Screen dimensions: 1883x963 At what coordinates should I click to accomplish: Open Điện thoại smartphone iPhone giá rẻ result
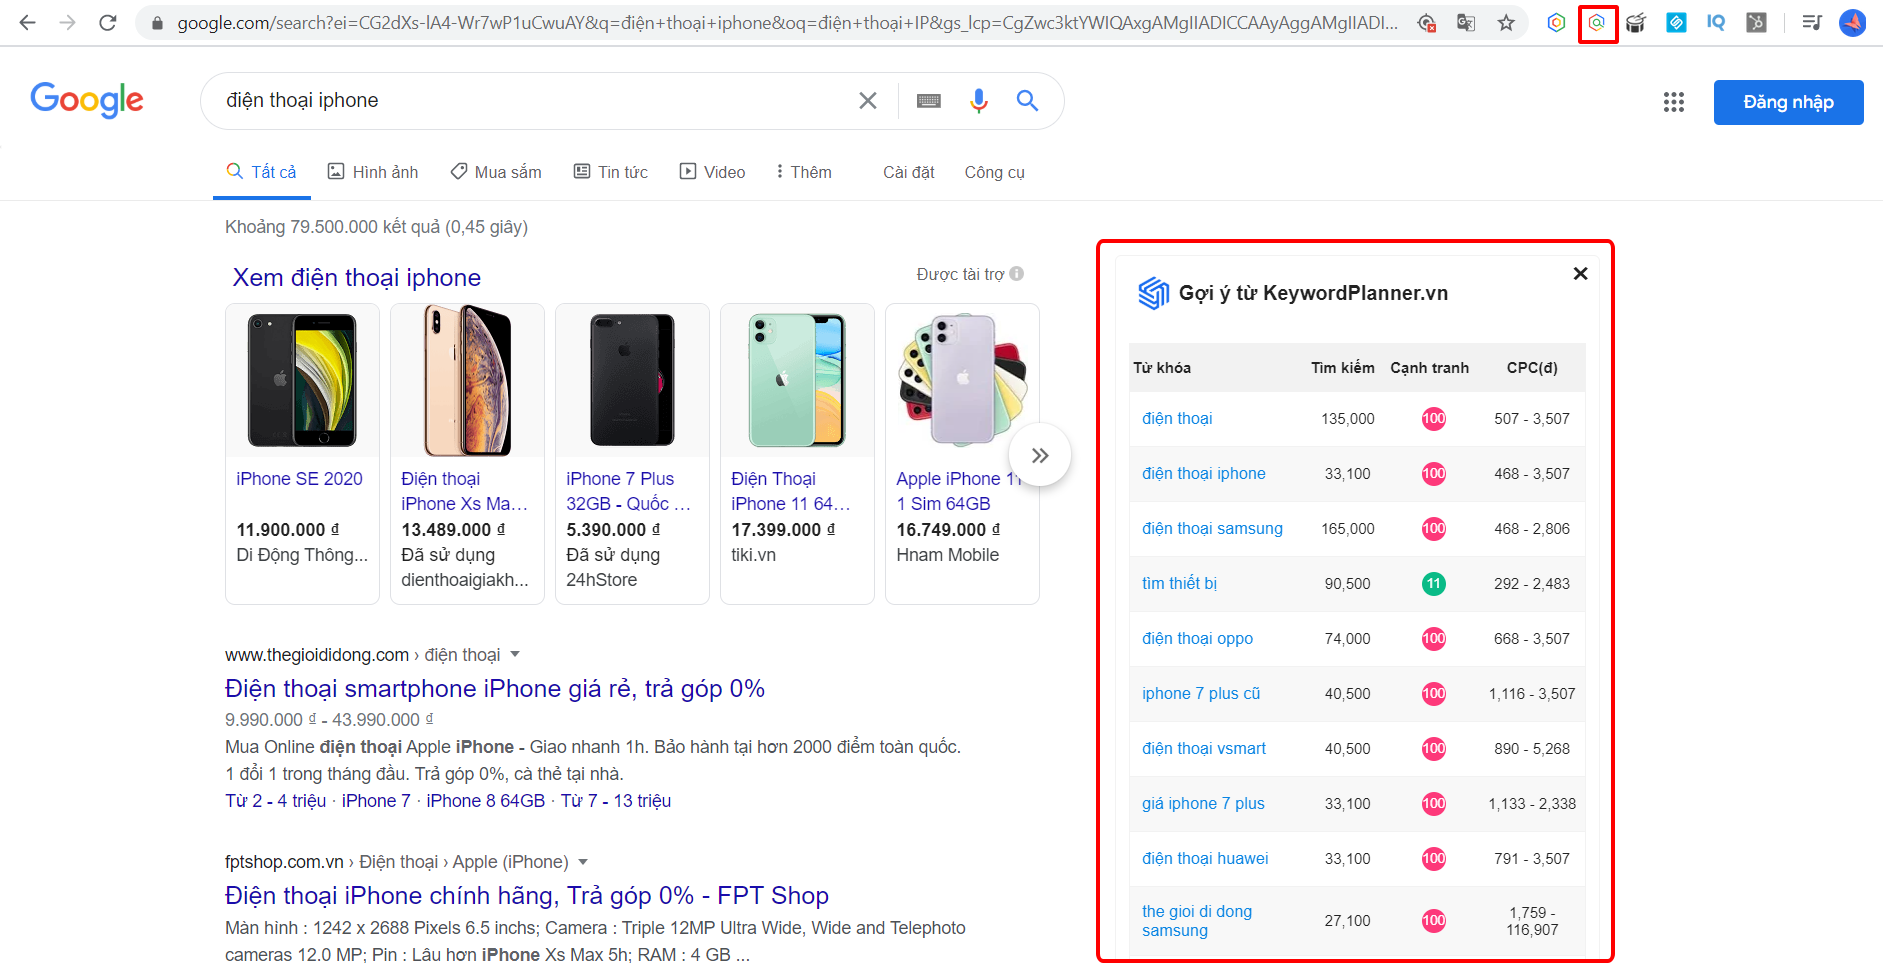[x=495, y=688]
